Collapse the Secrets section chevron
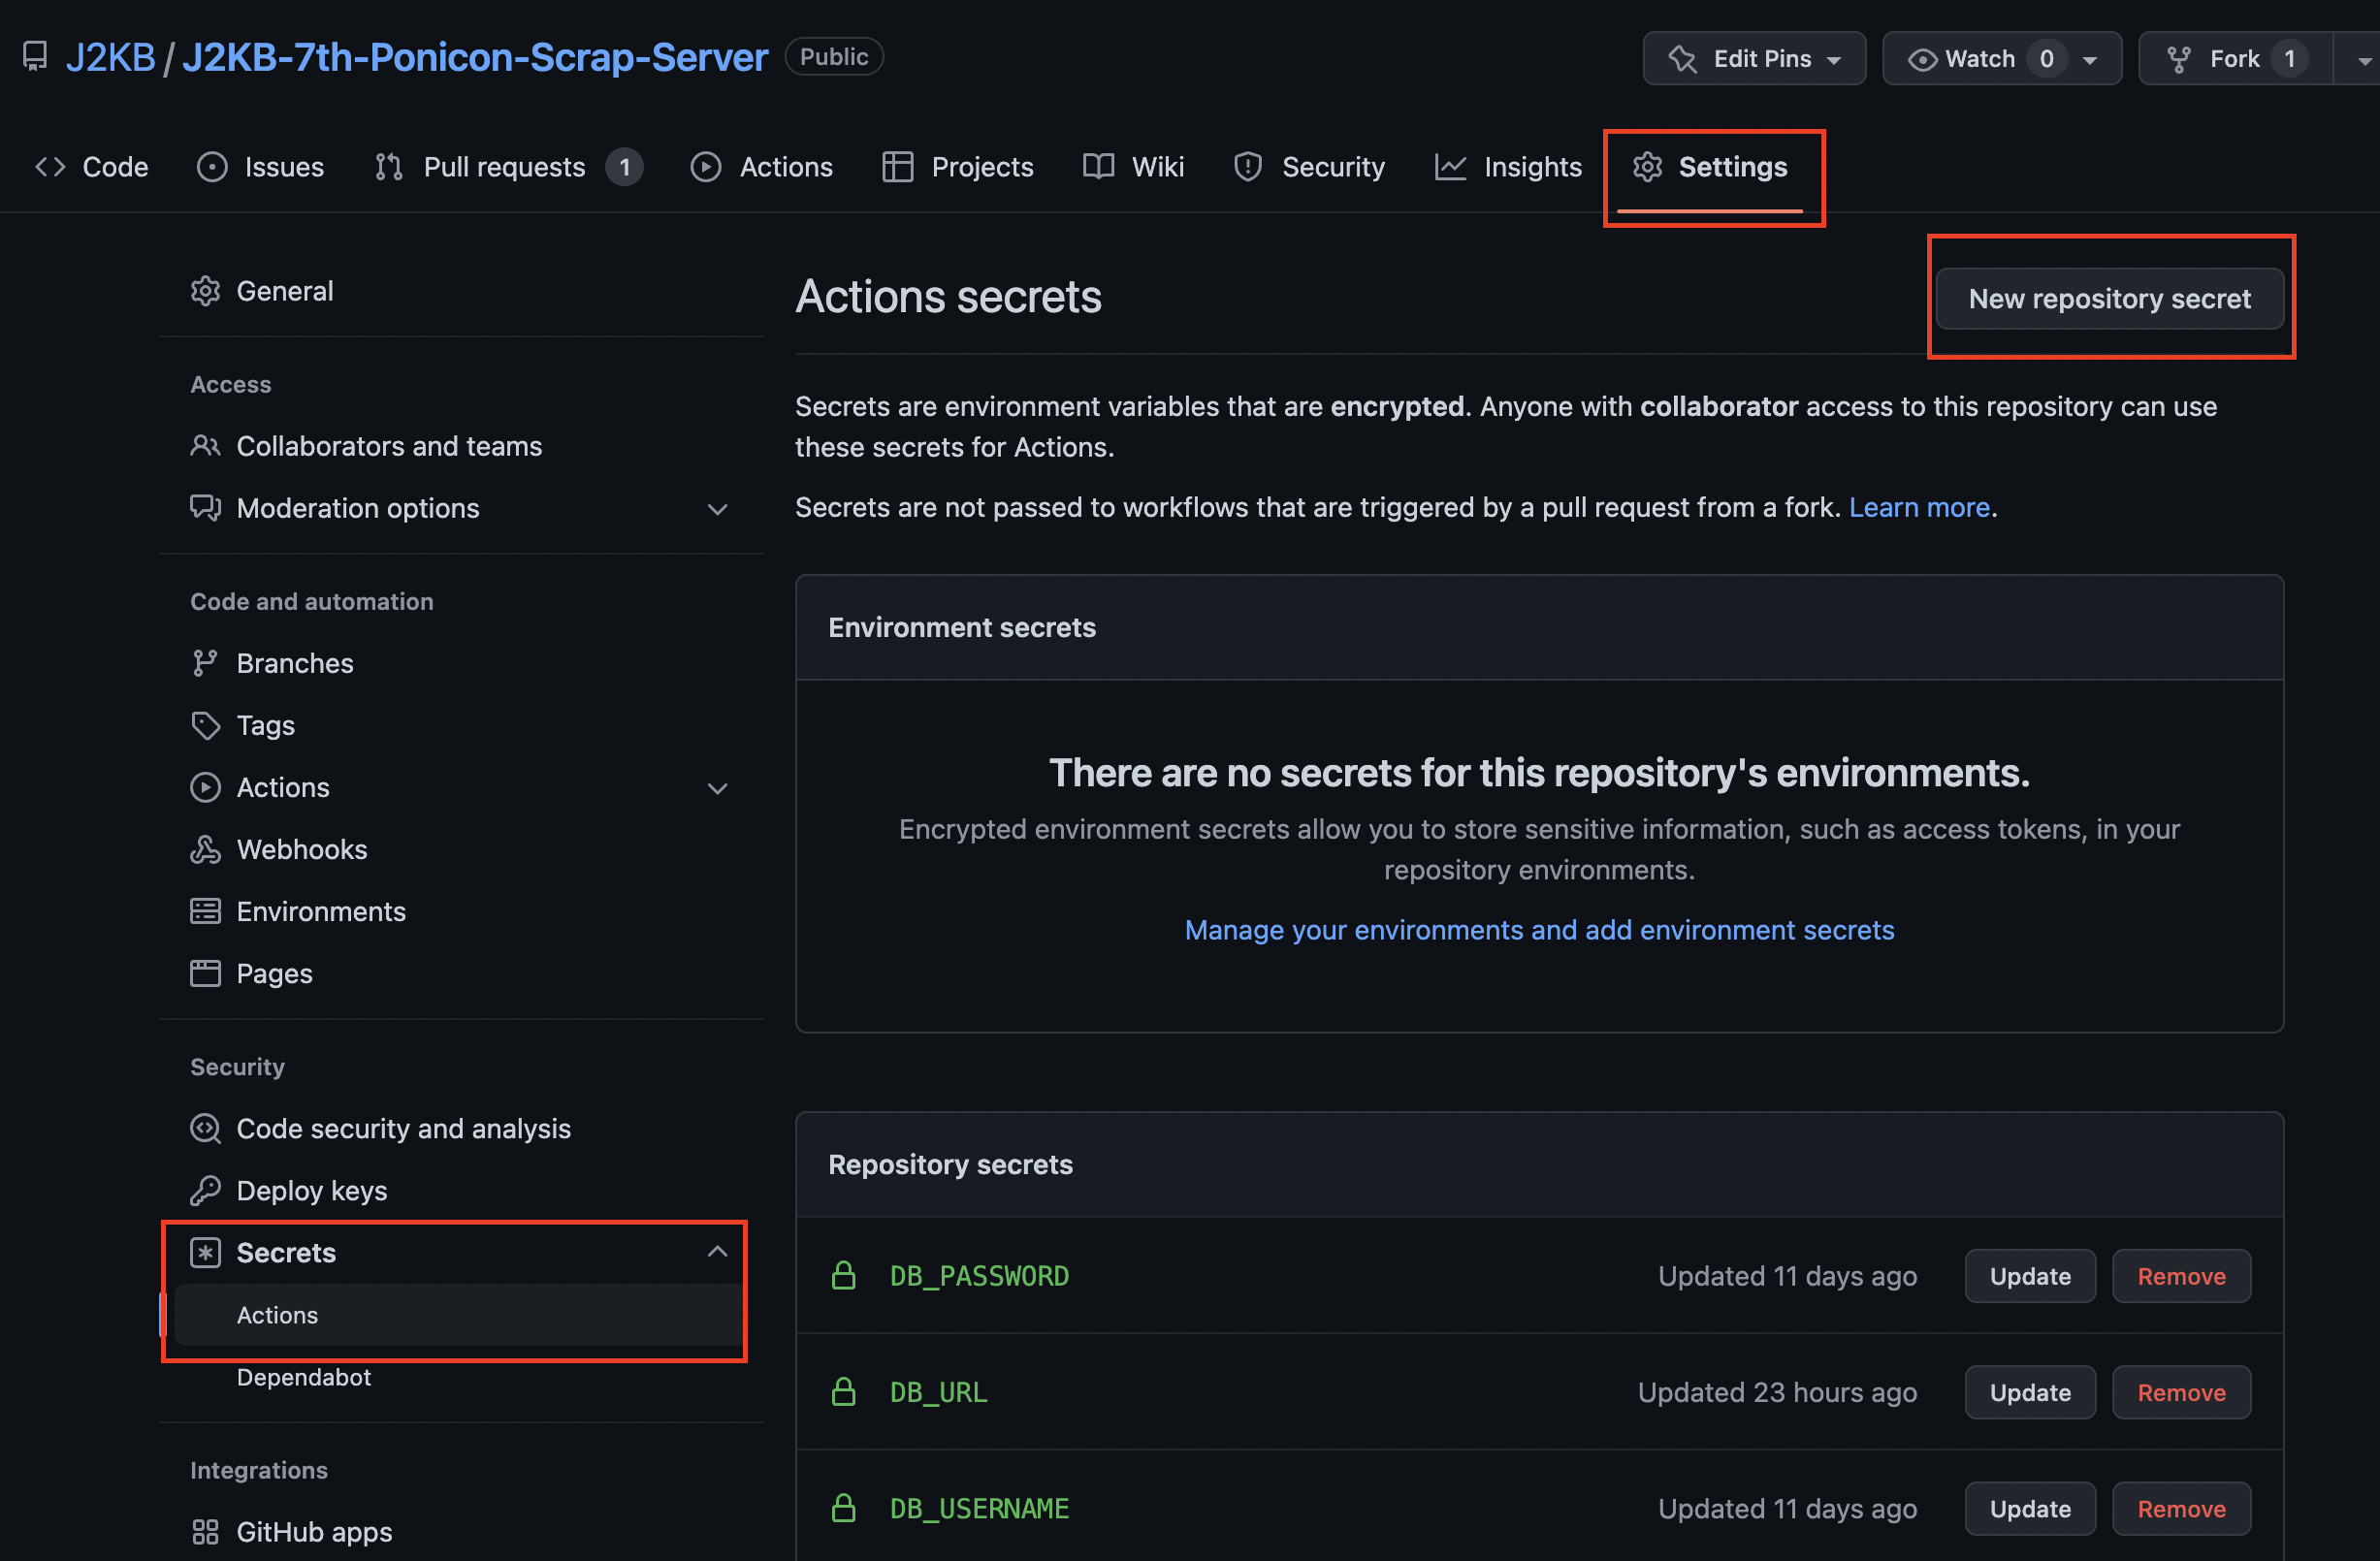Screen dimensions: 2380x1561 point(717,1252)
